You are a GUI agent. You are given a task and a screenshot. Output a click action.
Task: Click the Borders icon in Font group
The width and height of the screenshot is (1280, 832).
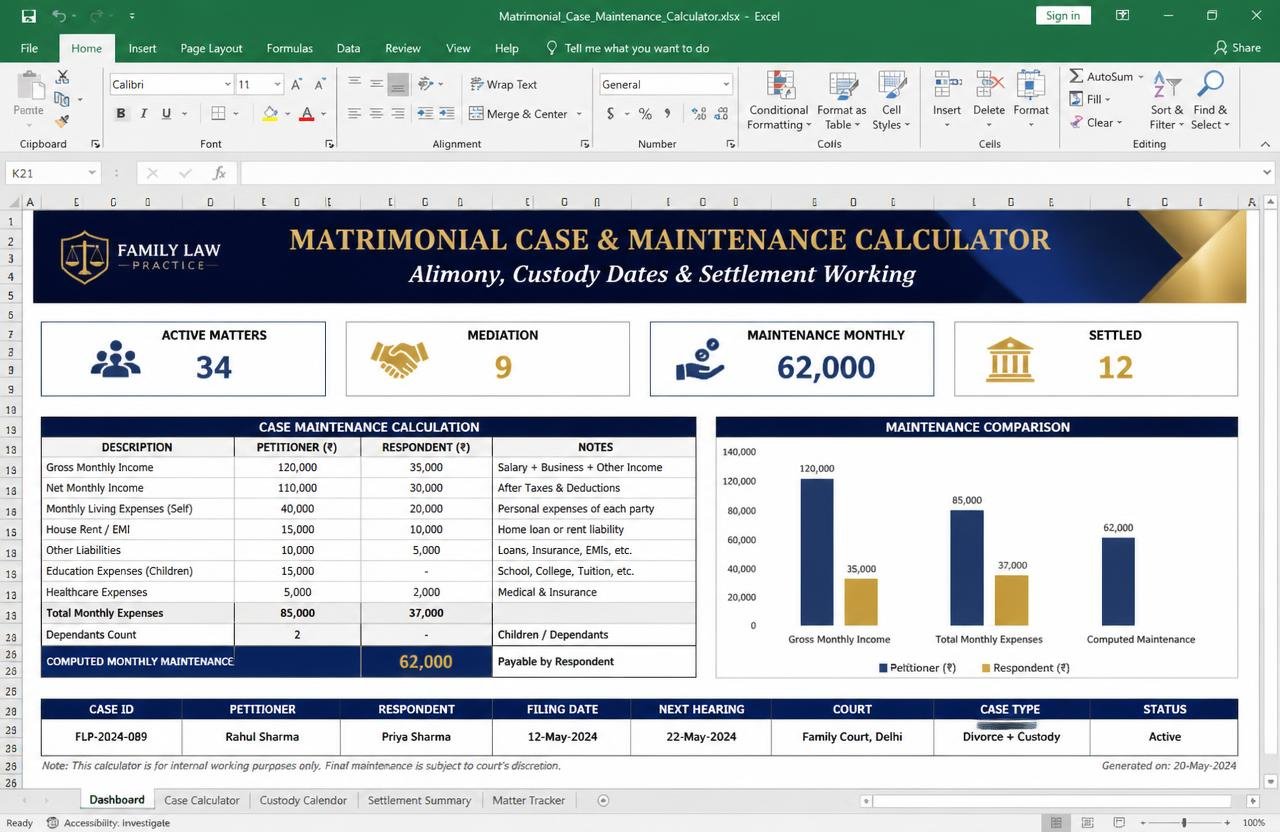click(x=219, y=114)
